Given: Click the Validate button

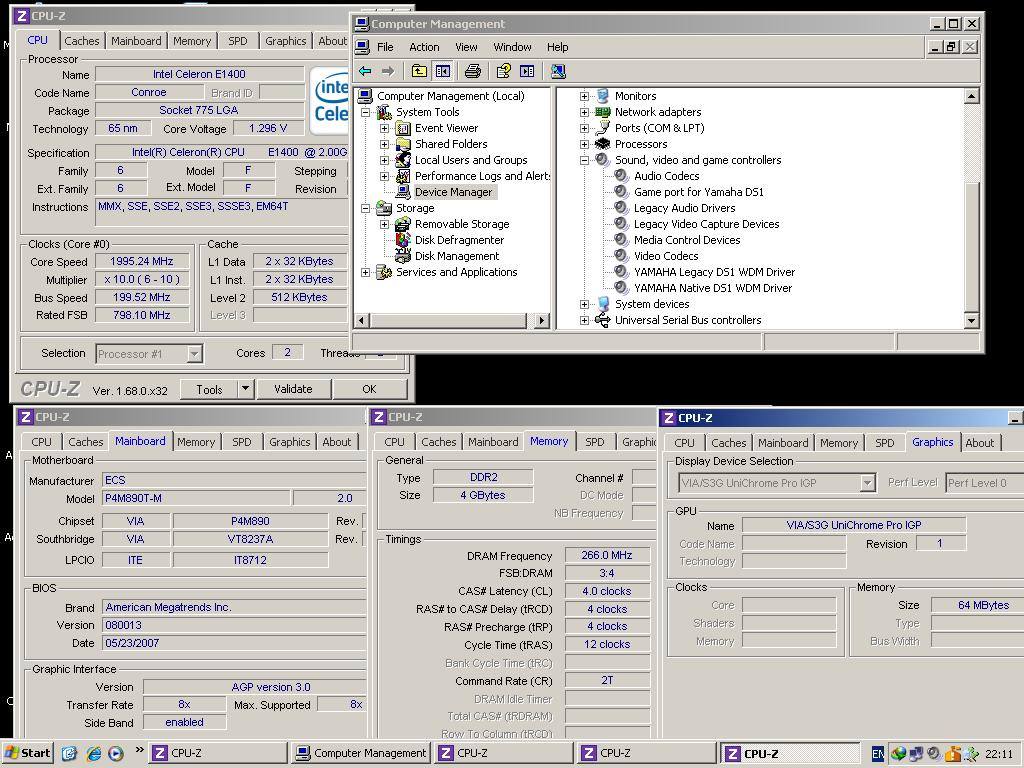Looking at the screenshot, I should [293, 389].
